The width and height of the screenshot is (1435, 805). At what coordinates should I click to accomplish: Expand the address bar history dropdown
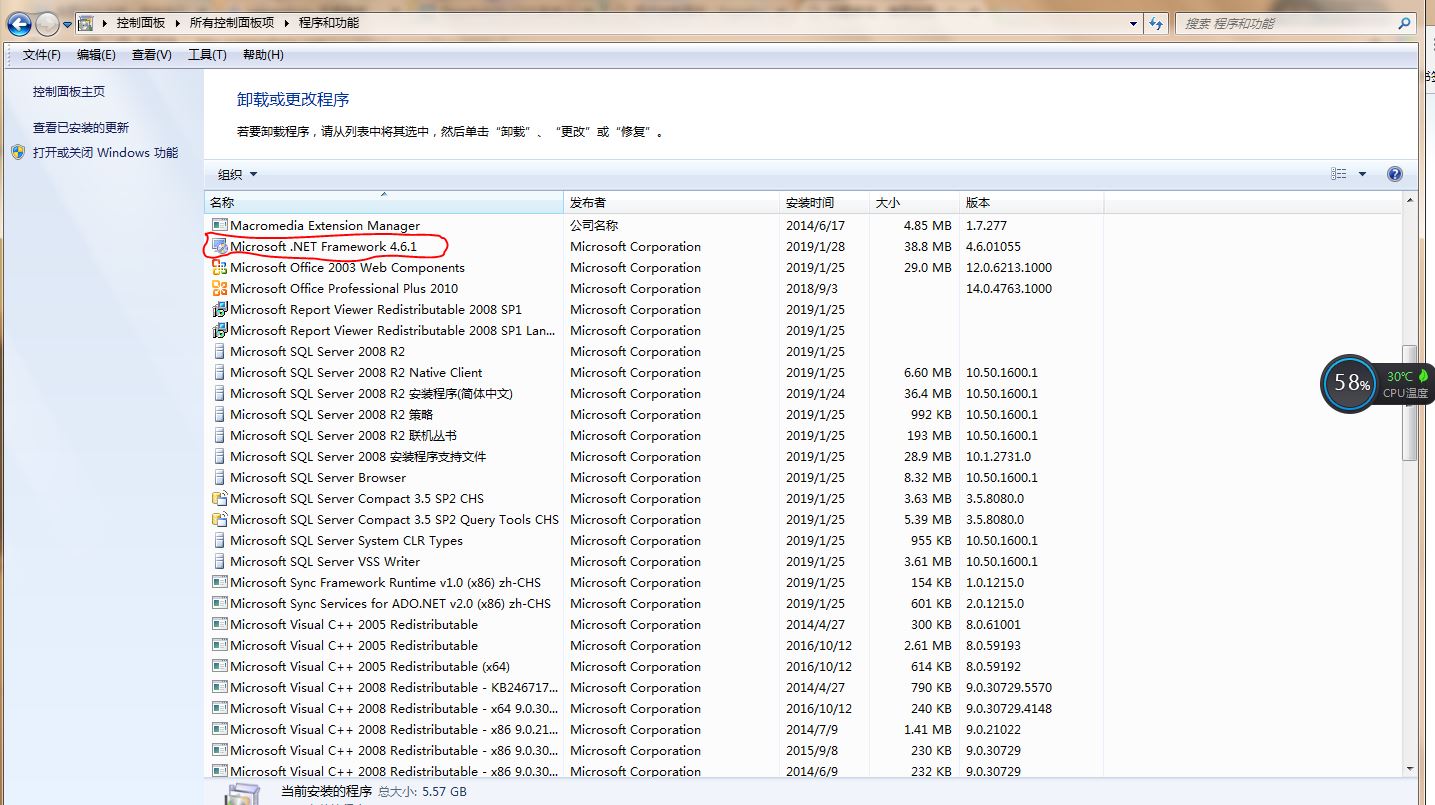(1133, 23)
